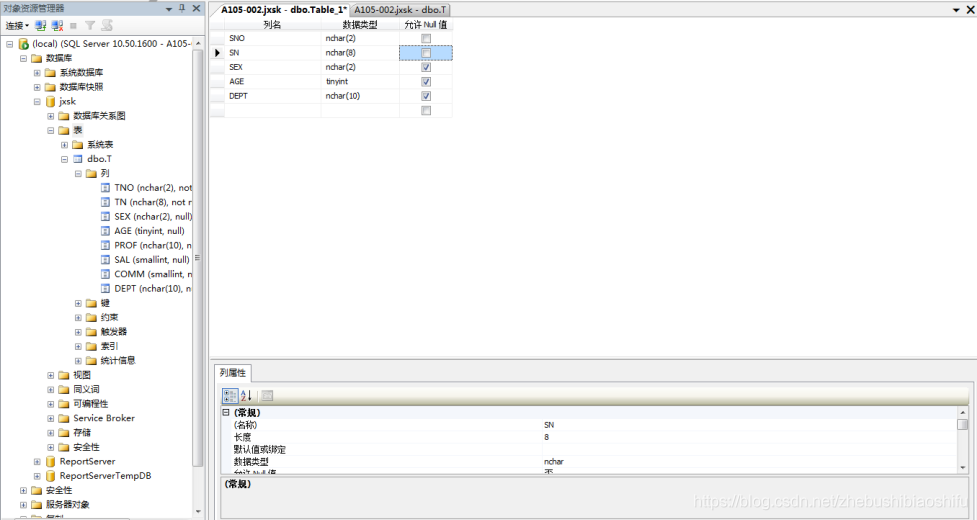Click the alphabetical sort icon in column properties
Viewport: 977px width, 520px height.
pos(246,395)
